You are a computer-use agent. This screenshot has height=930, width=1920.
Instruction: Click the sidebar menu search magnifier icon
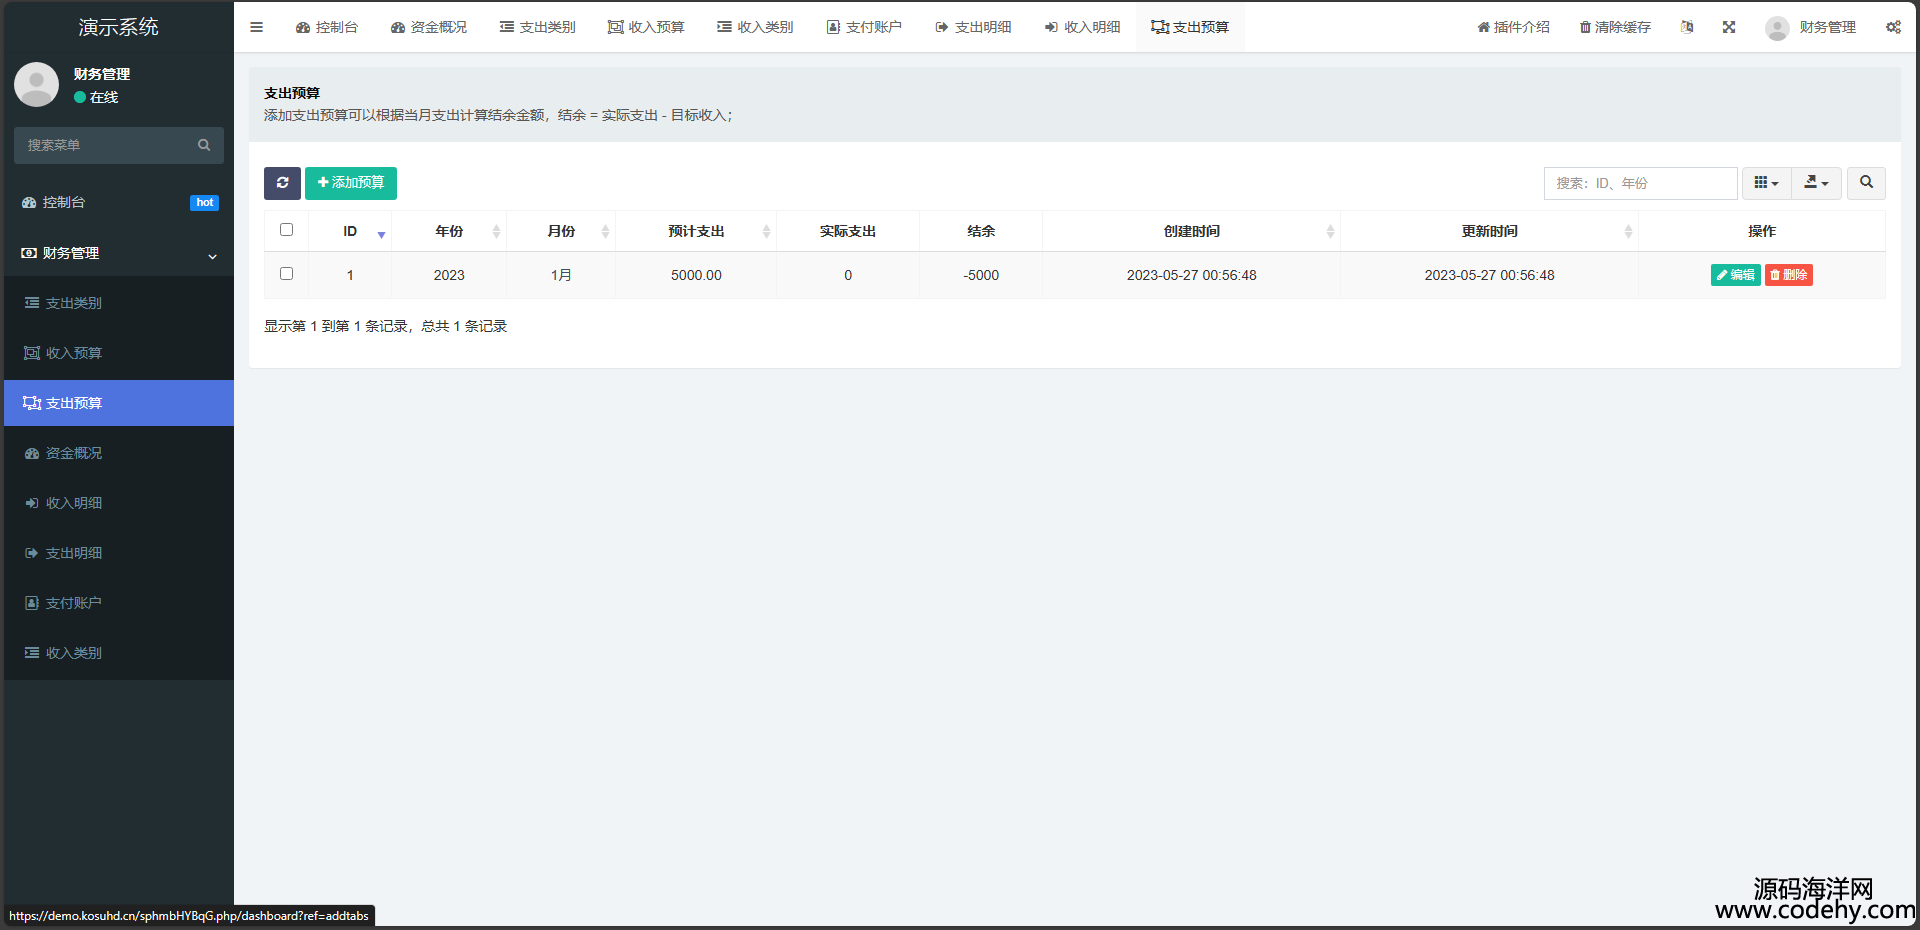pyautogui.click(x=204, y=145)
